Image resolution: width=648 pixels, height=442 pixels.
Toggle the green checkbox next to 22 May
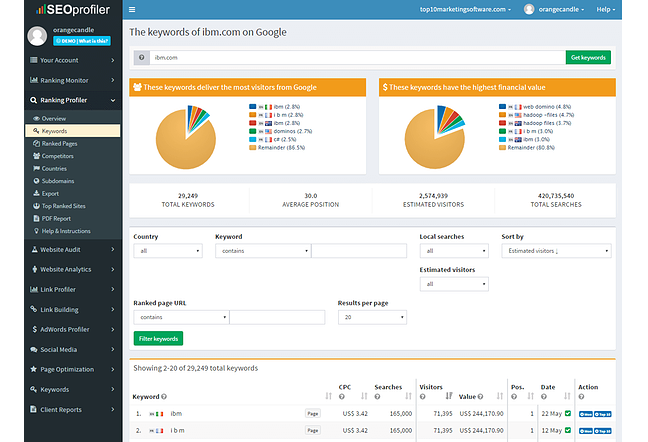(x=568, y=413)
